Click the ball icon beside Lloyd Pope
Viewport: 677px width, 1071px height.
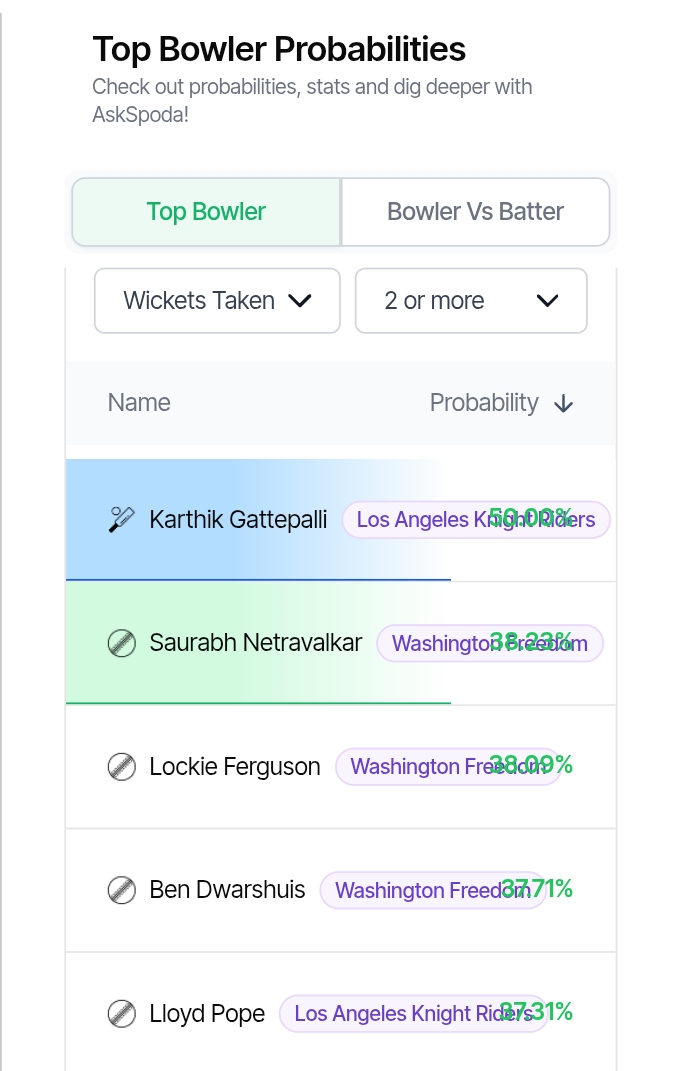point(122,1014)
